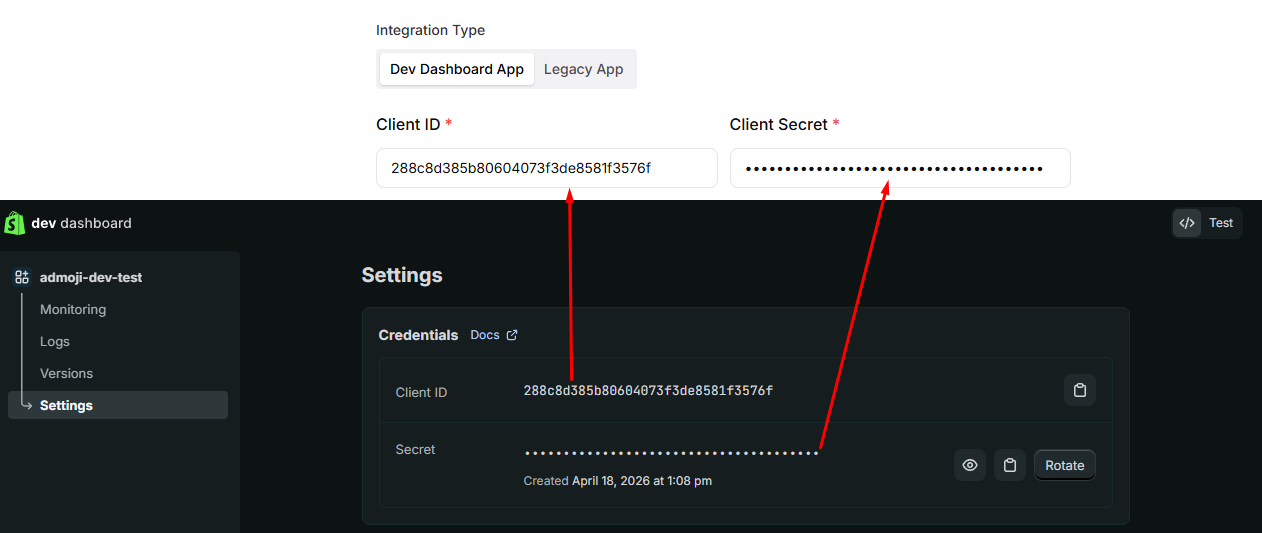Open Versions in the sidebar
This screenshot has width=1262, height=533.
tap(66, 373)
